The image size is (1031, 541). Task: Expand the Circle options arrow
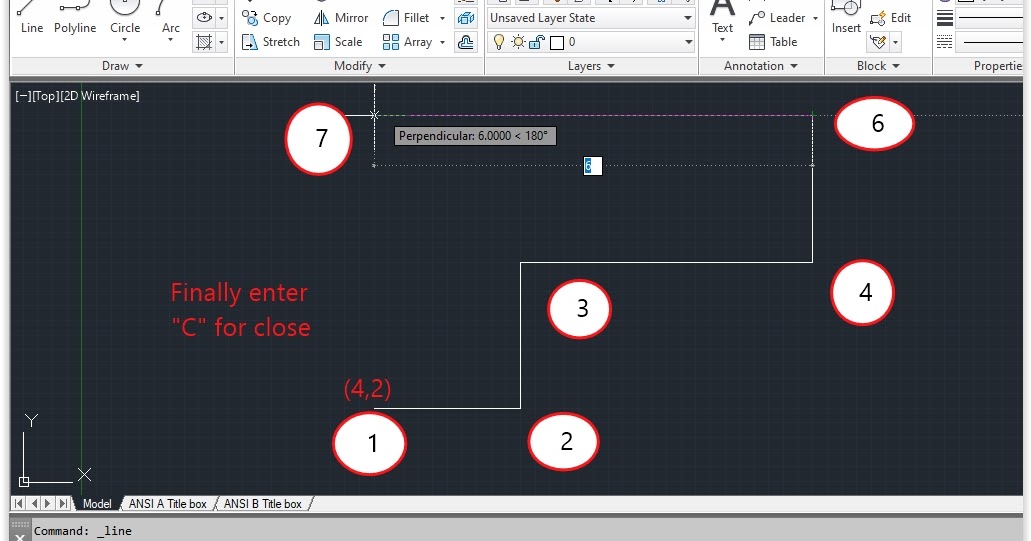click(x=124, y=40)
